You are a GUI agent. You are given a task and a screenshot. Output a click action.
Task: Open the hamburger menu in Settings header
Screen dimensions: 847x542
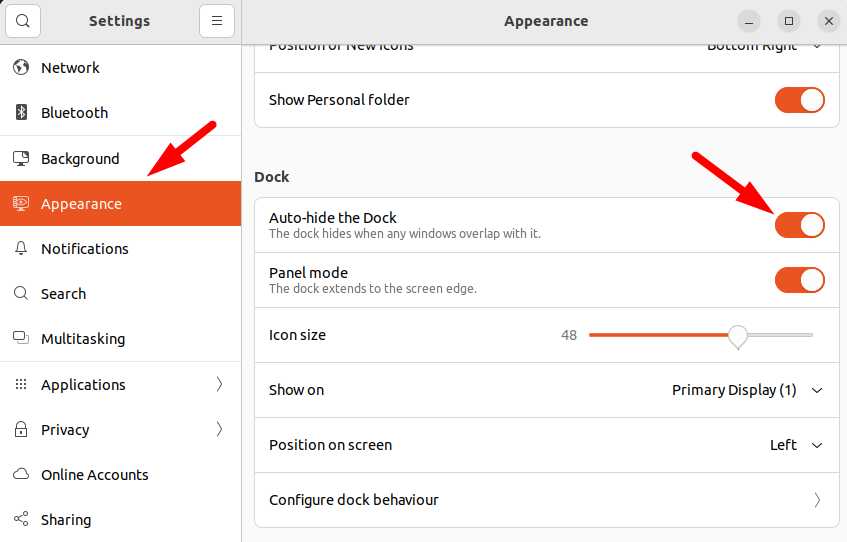(217, 21)
